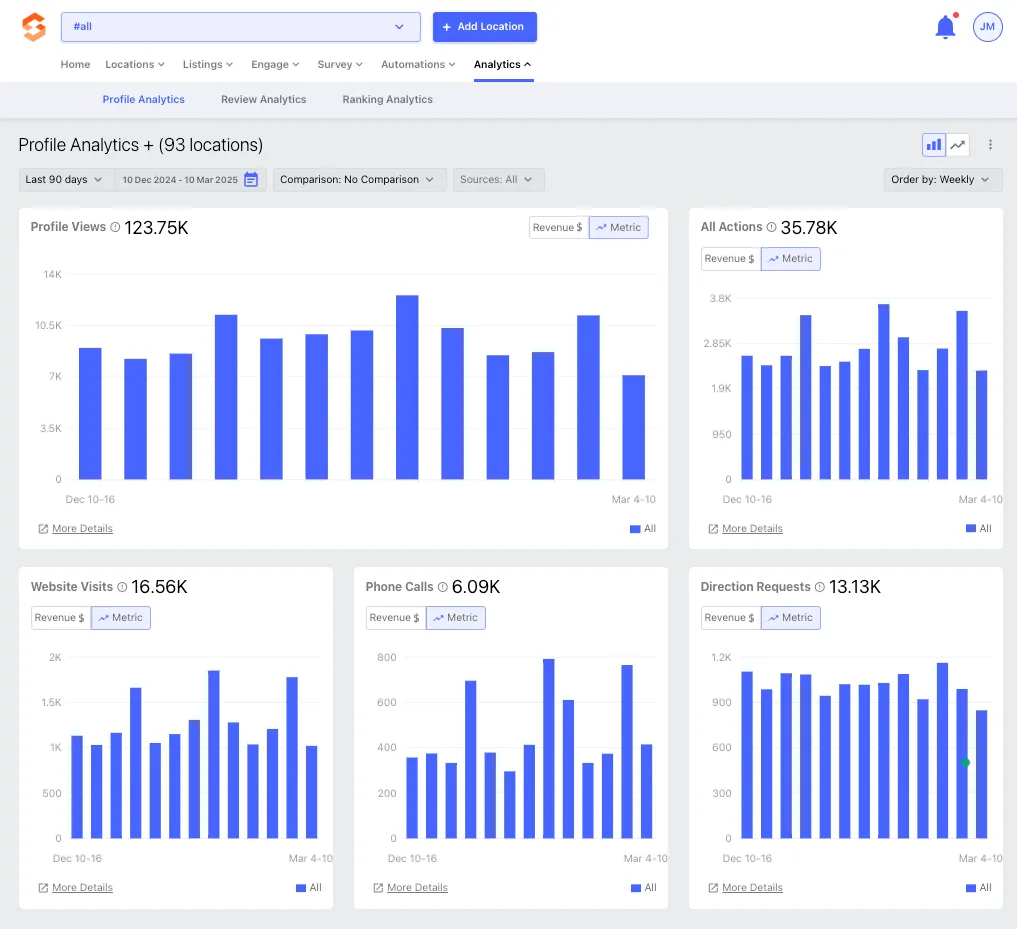
Task: Click the orange app logo
Action: tap(34, 27)
